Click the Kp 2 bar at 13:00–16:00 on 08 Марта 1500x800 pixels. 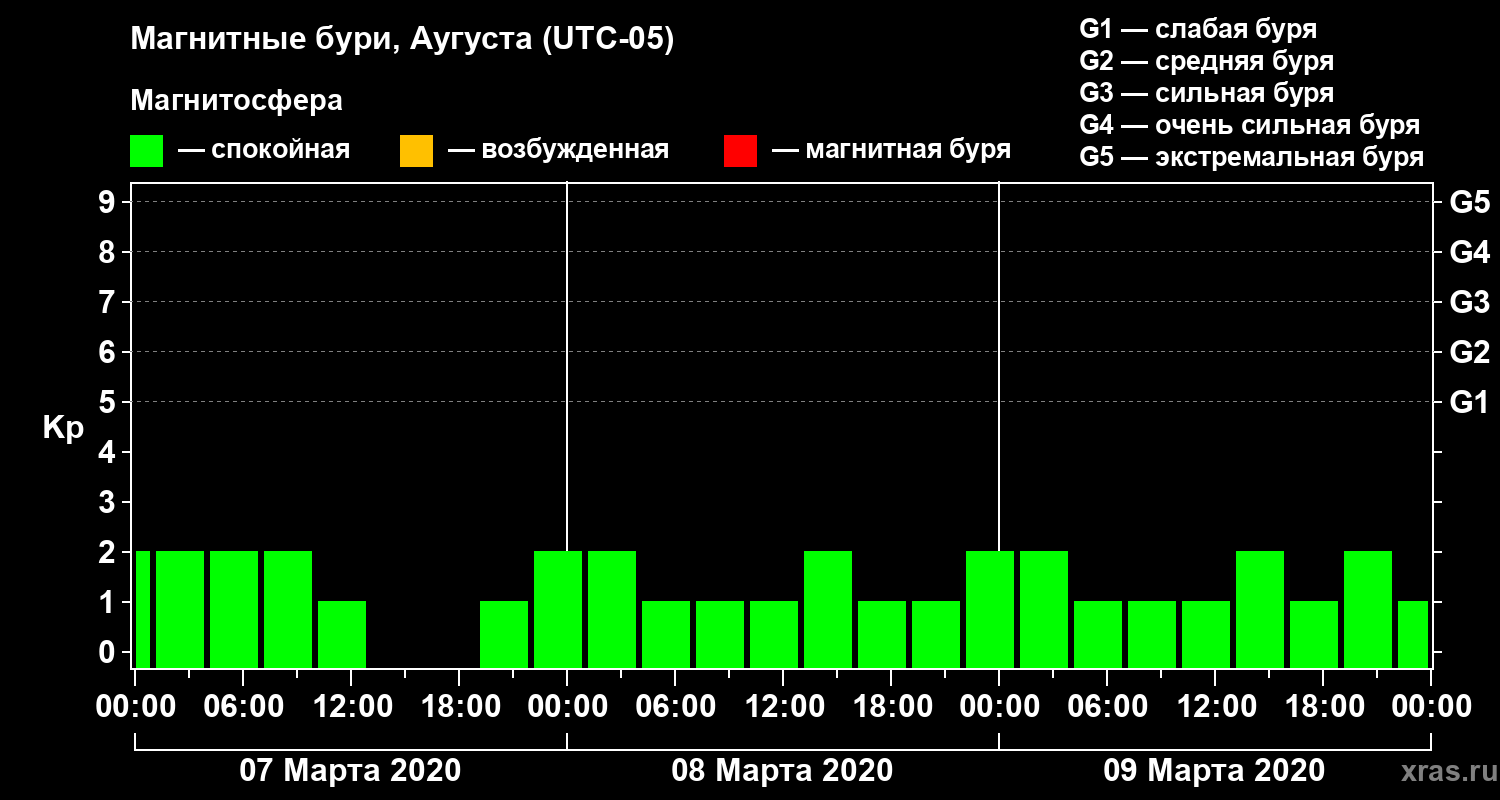coord(828,609)
